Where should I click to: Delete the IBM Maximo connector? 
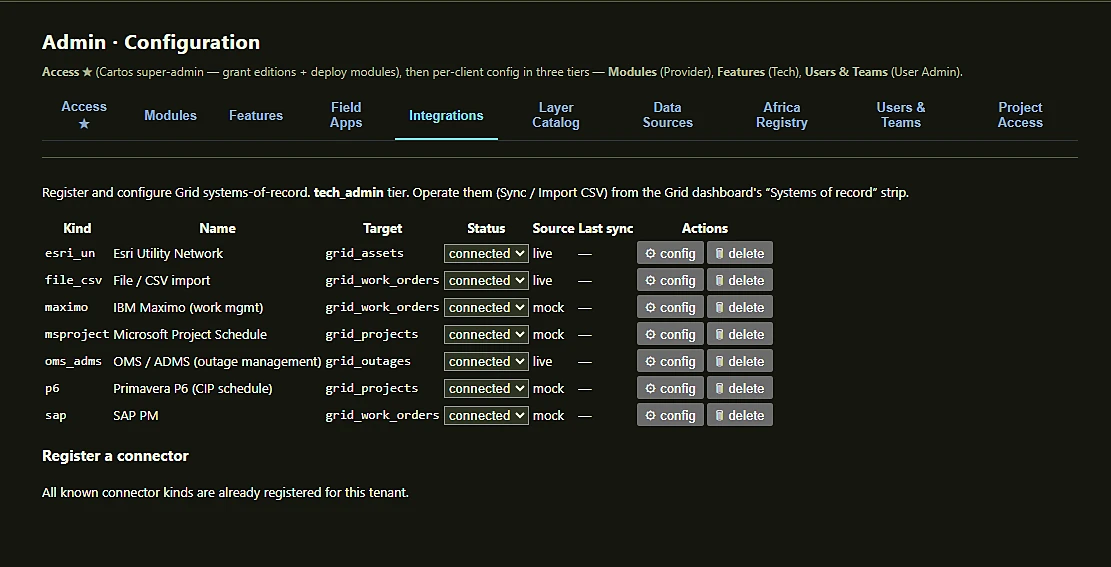[x=739, y=307]
